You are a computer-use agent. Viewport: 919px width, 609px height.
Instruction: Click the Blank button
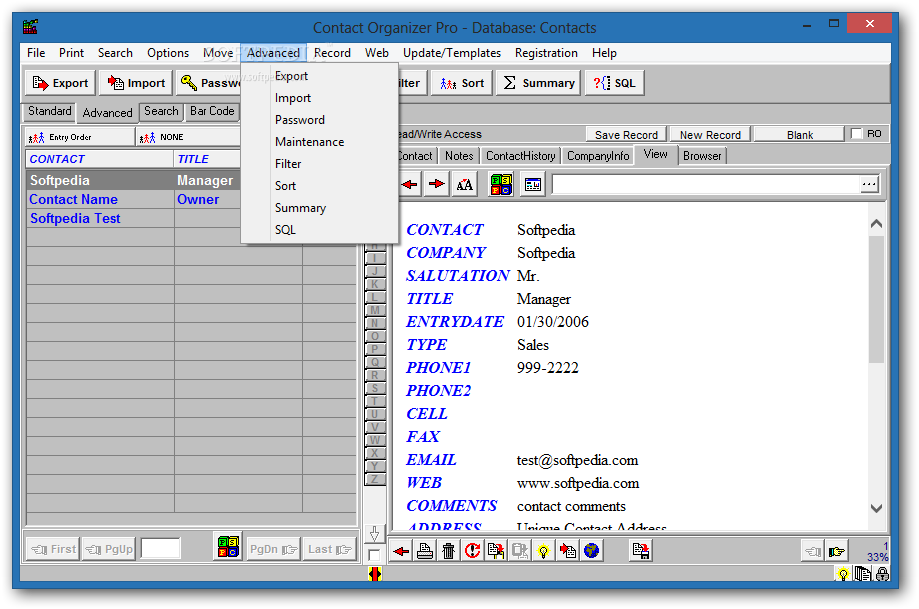click(799, 135)
